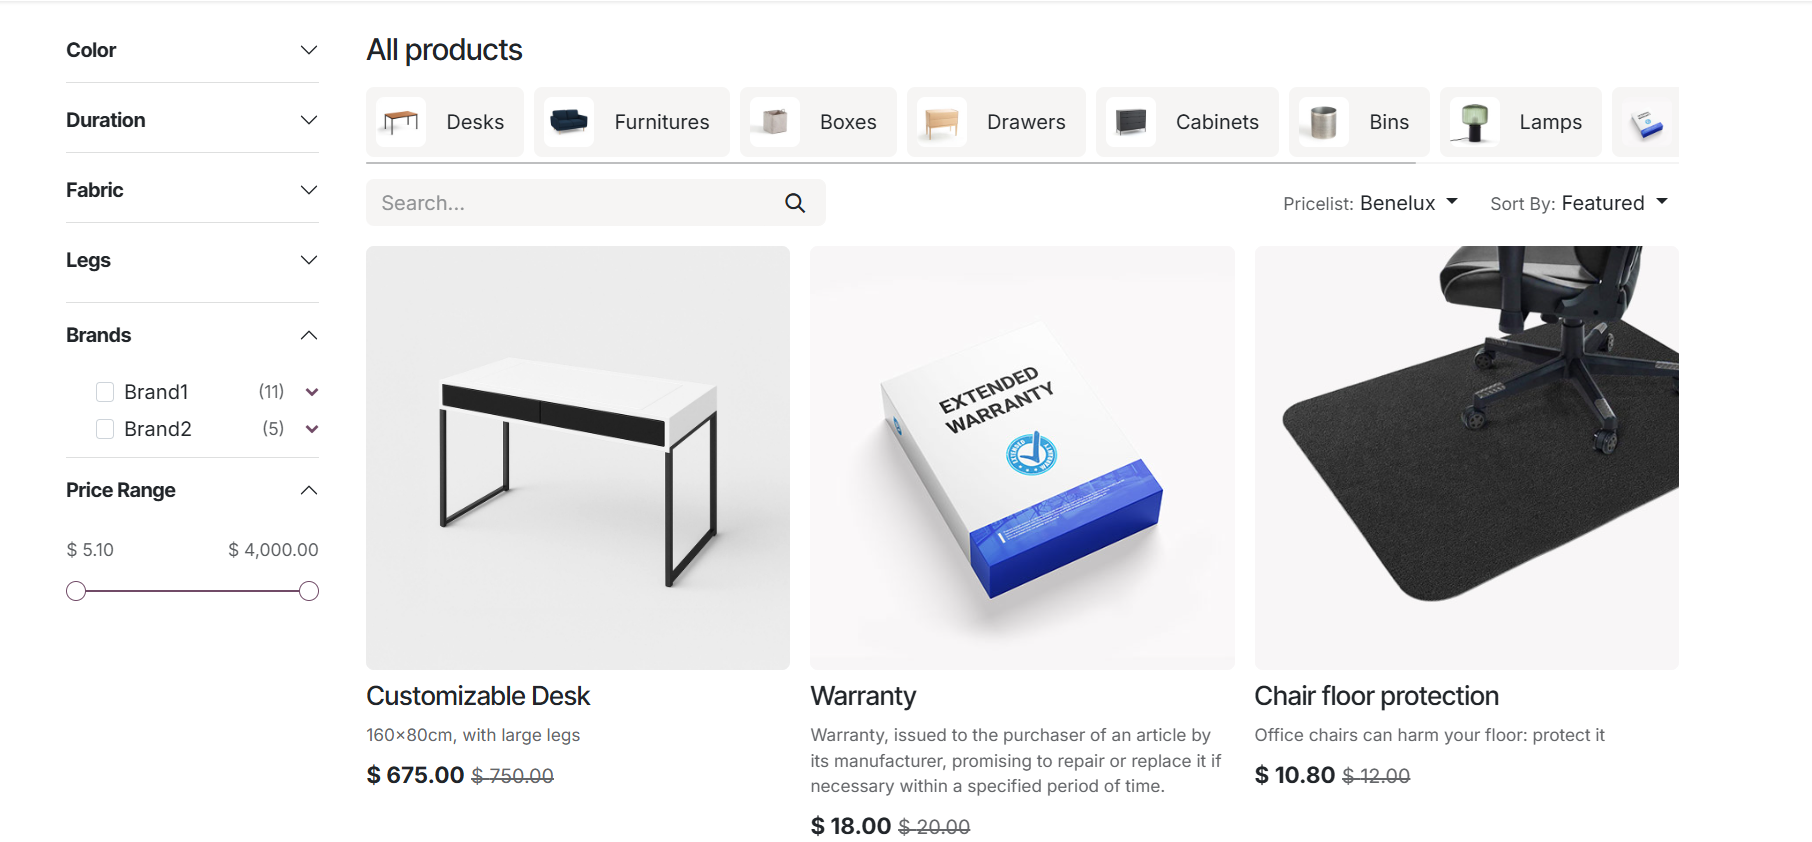Click into the product Search field

570,203
